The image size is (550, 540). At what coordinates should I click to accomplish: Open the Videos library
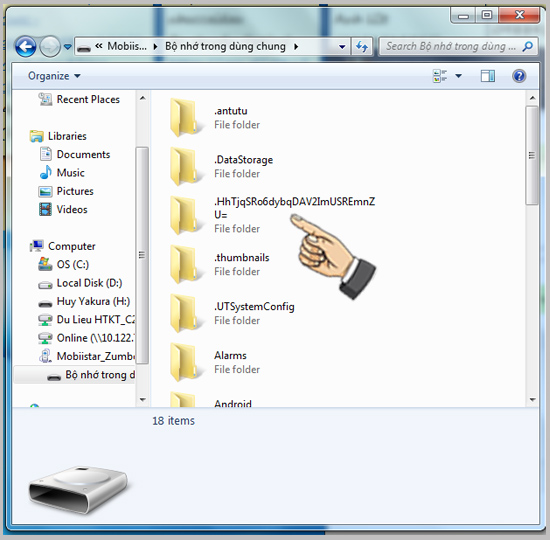pyautogui.click(x=72, y=209)
